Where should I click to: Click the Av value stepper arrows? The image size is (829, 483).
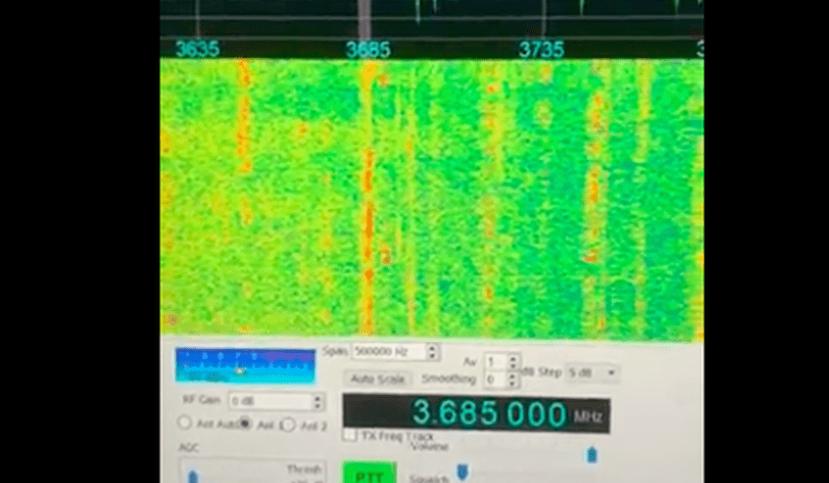pyautogui.click(x=512, y=362)
